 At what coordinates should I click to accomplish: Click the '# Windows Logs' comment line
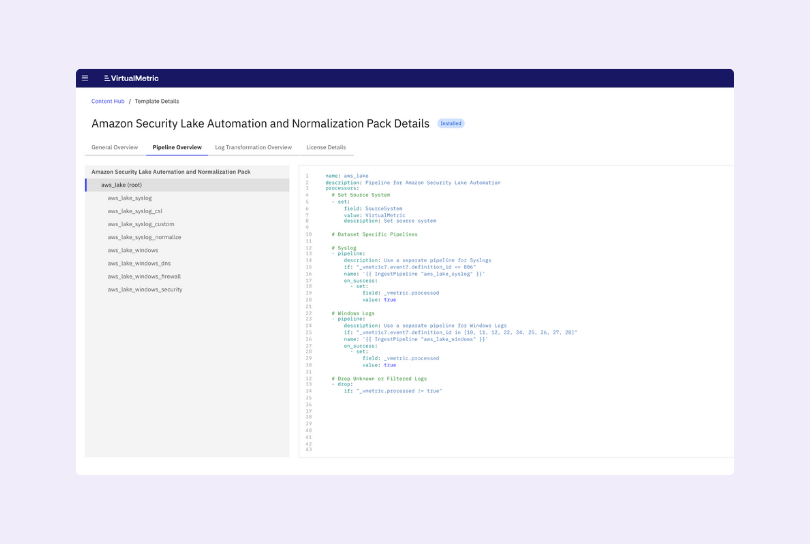[x=353, y=313]
